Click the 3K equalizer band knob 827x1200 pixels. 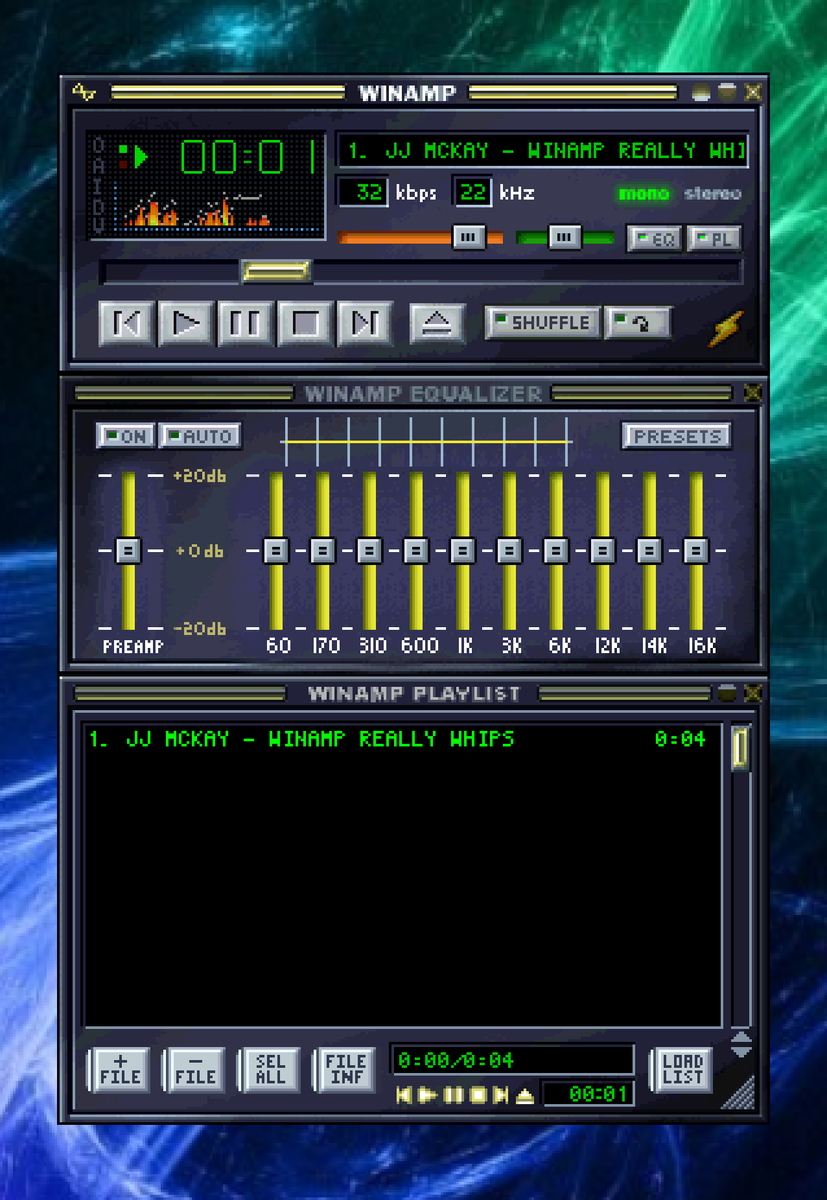tap(510, 550)
